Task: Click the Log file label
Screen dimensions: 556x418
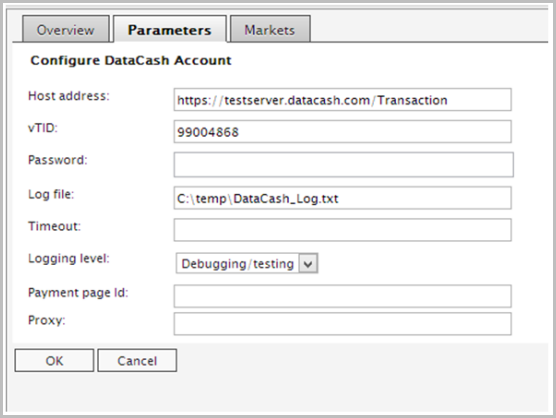Action: point(51,194)
